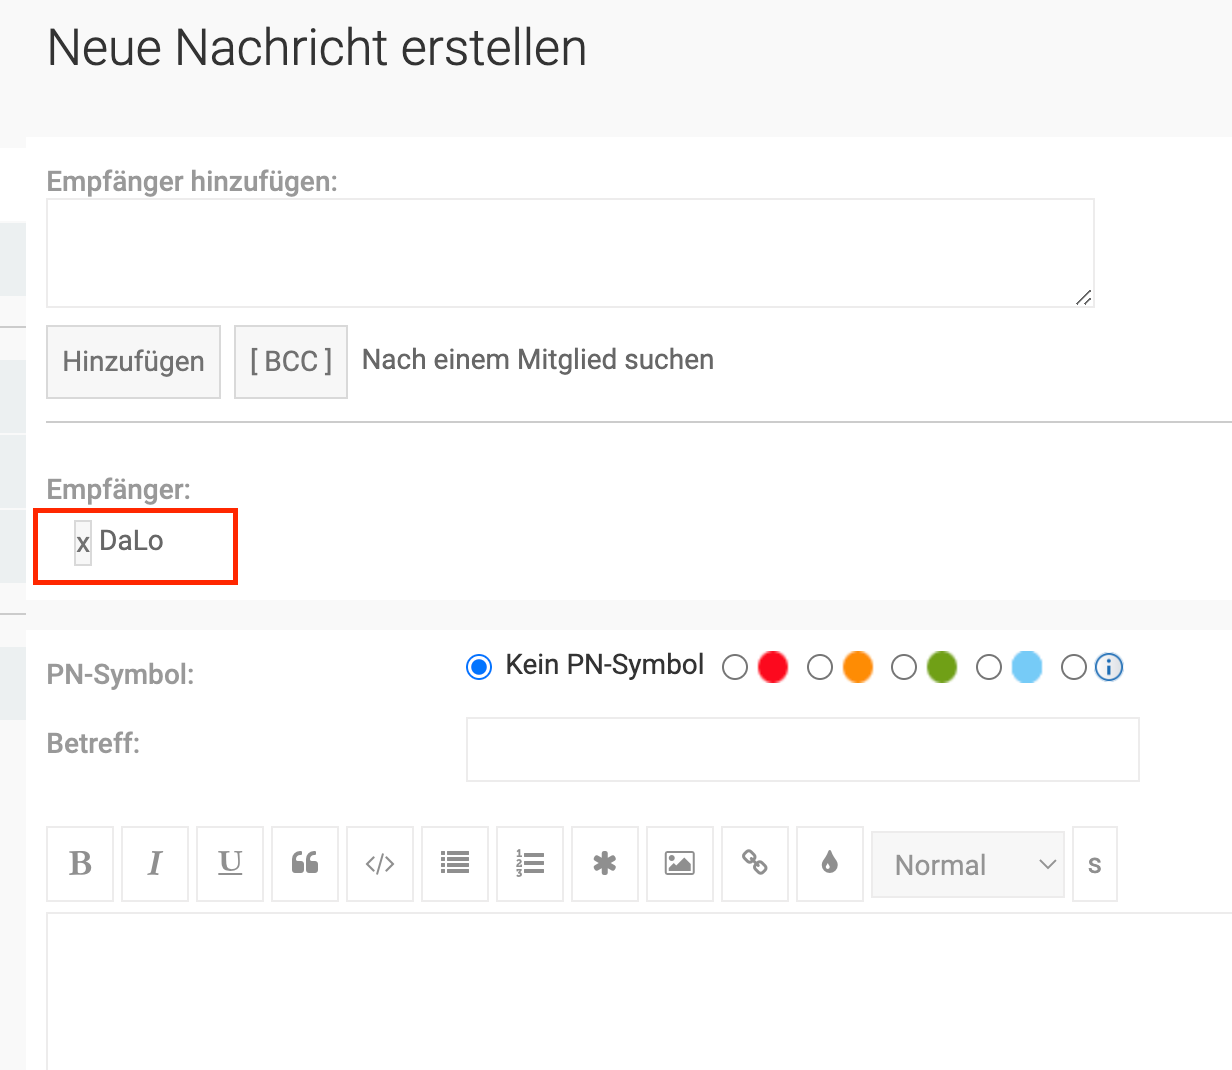
Task: Insert an image into message
Action: [x=680, y=864]
